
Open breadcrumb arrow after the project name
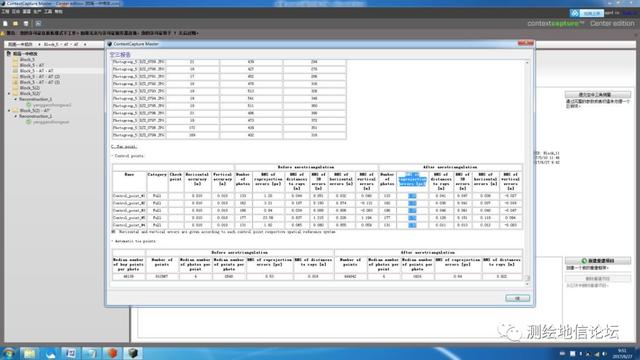39,44
